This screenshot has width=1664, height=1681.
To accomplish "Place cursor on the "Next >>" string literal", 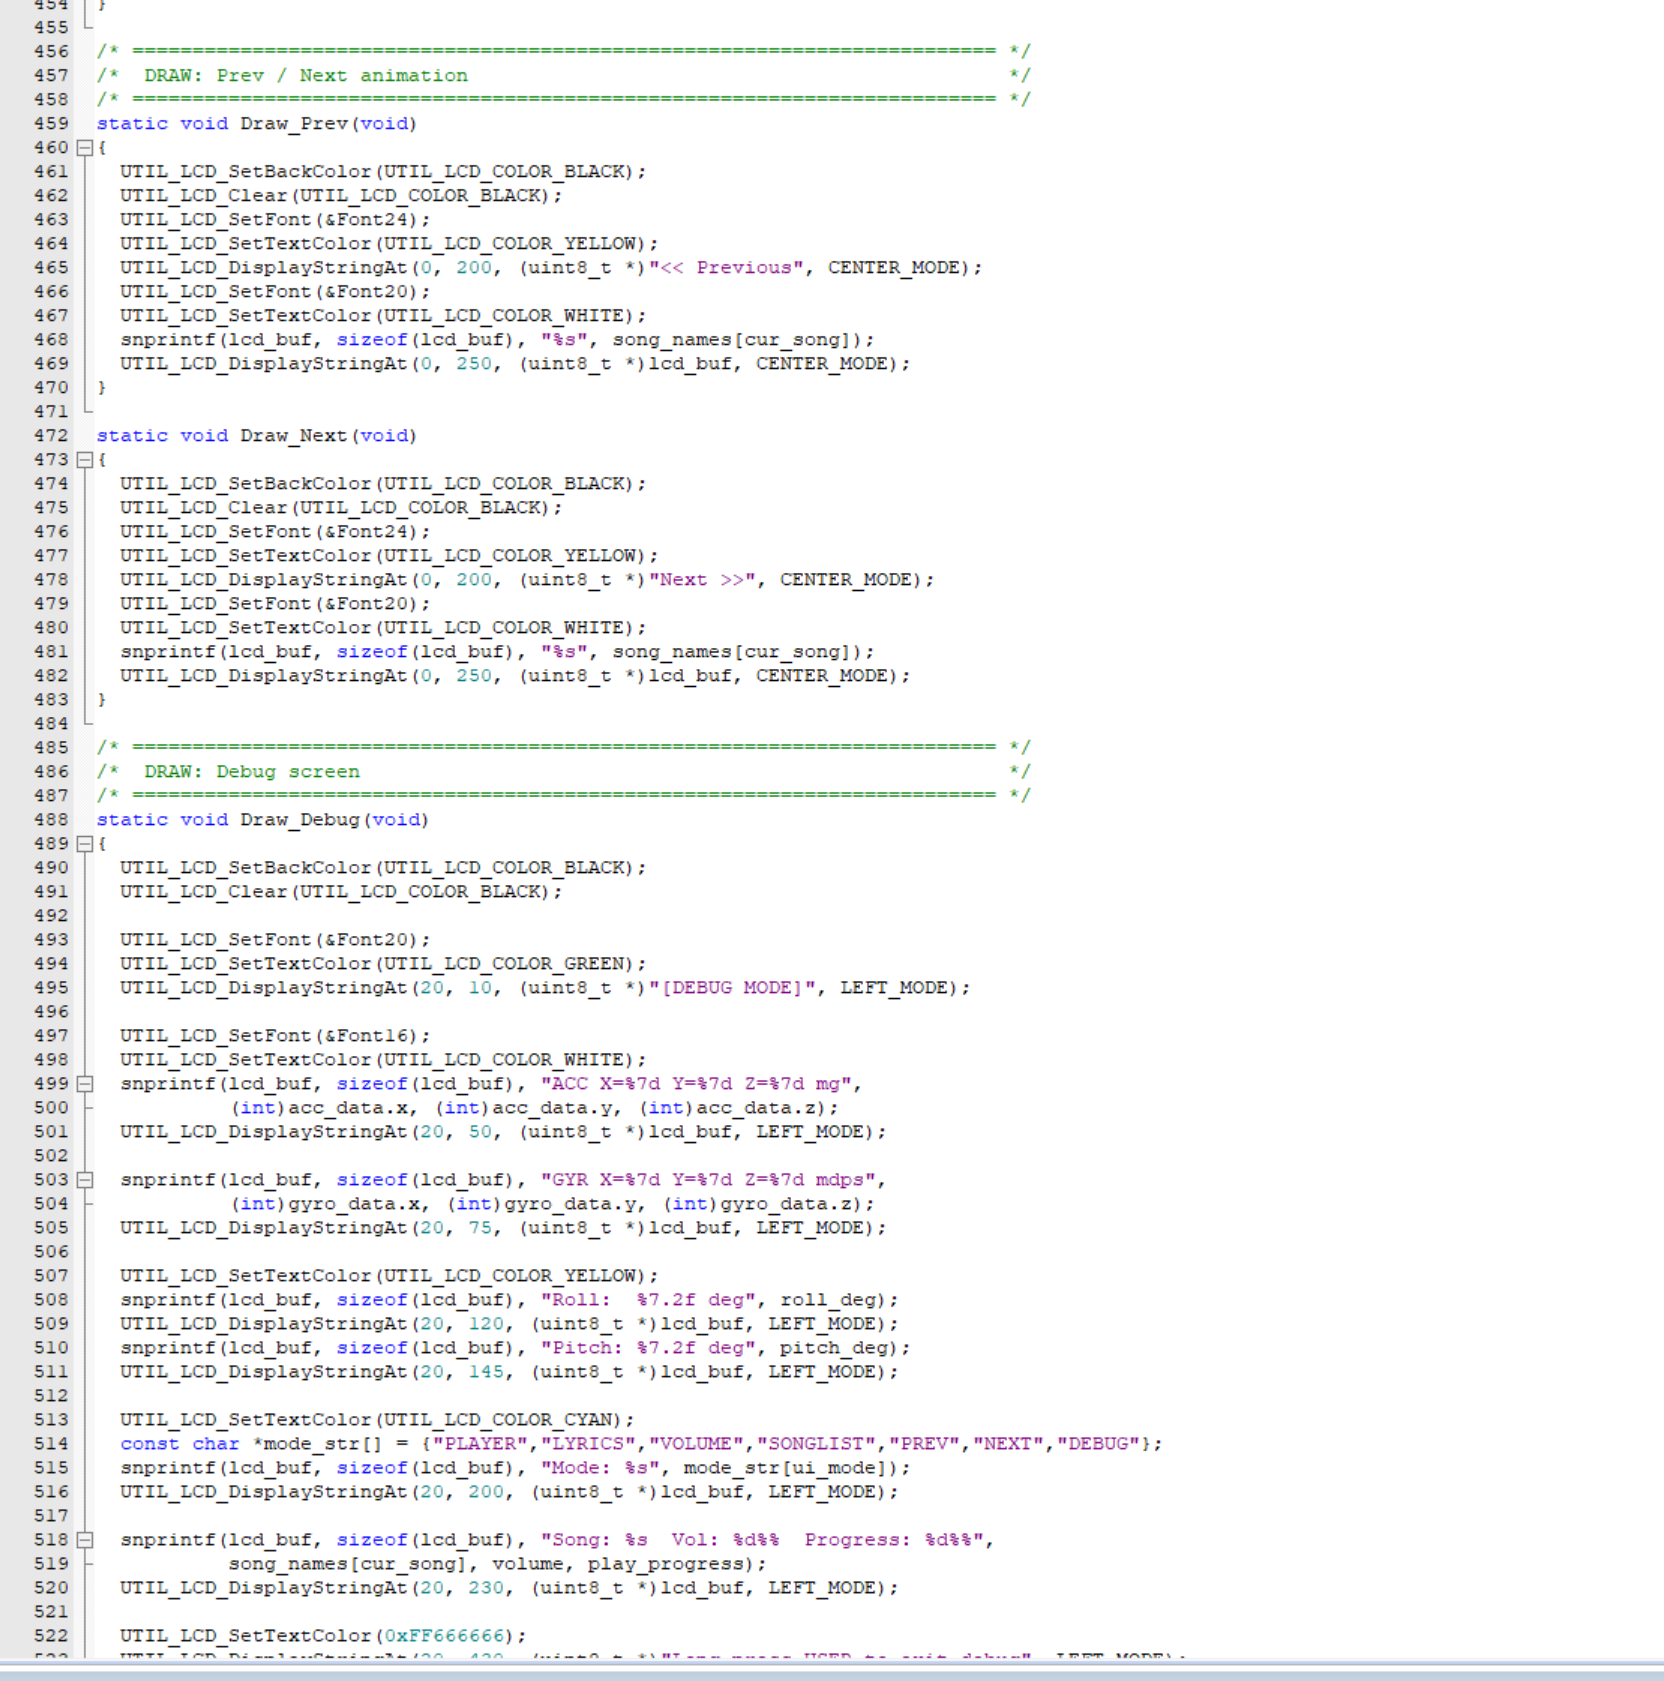I will click(x=702, y=580).
